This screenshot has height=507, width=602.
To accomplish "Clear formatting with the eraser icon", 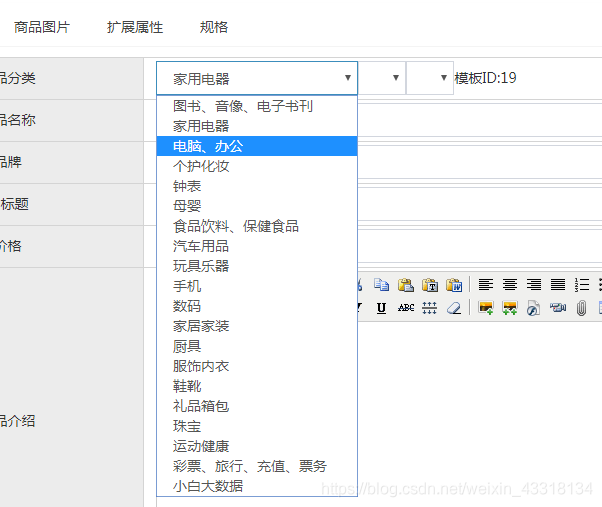I will (454, 308).
